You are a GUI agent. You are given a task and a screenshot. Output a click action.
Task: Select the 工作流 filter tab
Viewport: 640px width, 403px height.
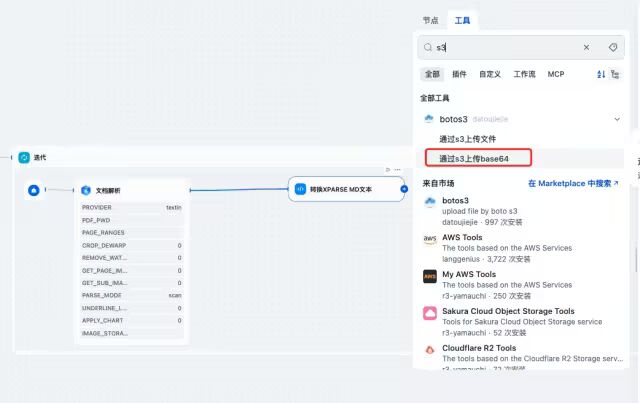(x=524, y=74)
